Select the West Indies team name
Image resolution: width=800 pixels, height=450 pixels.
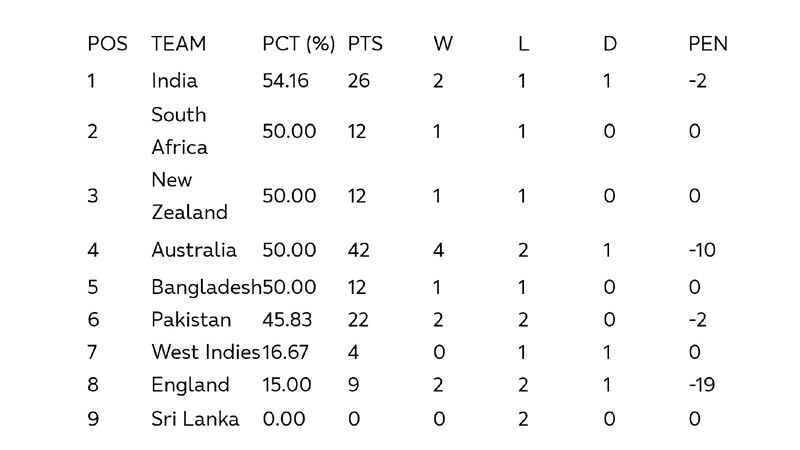[206, 352]
